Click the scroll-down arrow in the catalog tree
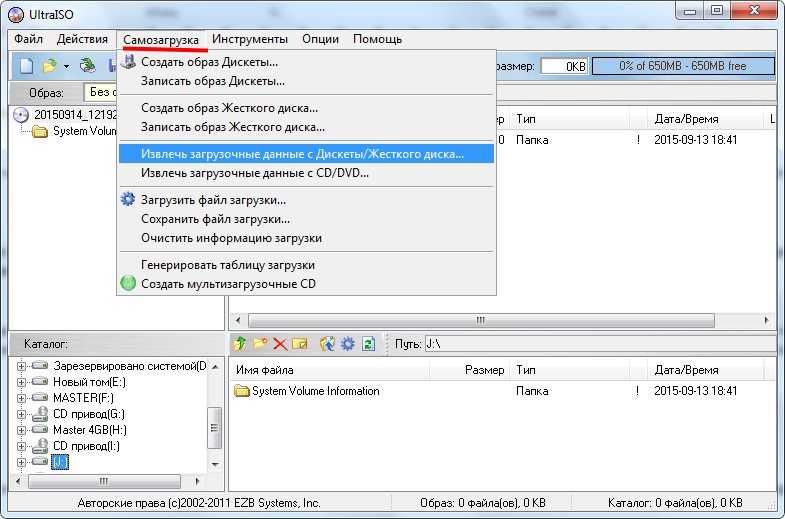This screenshot has height=519, width=785. click(215, 465)
